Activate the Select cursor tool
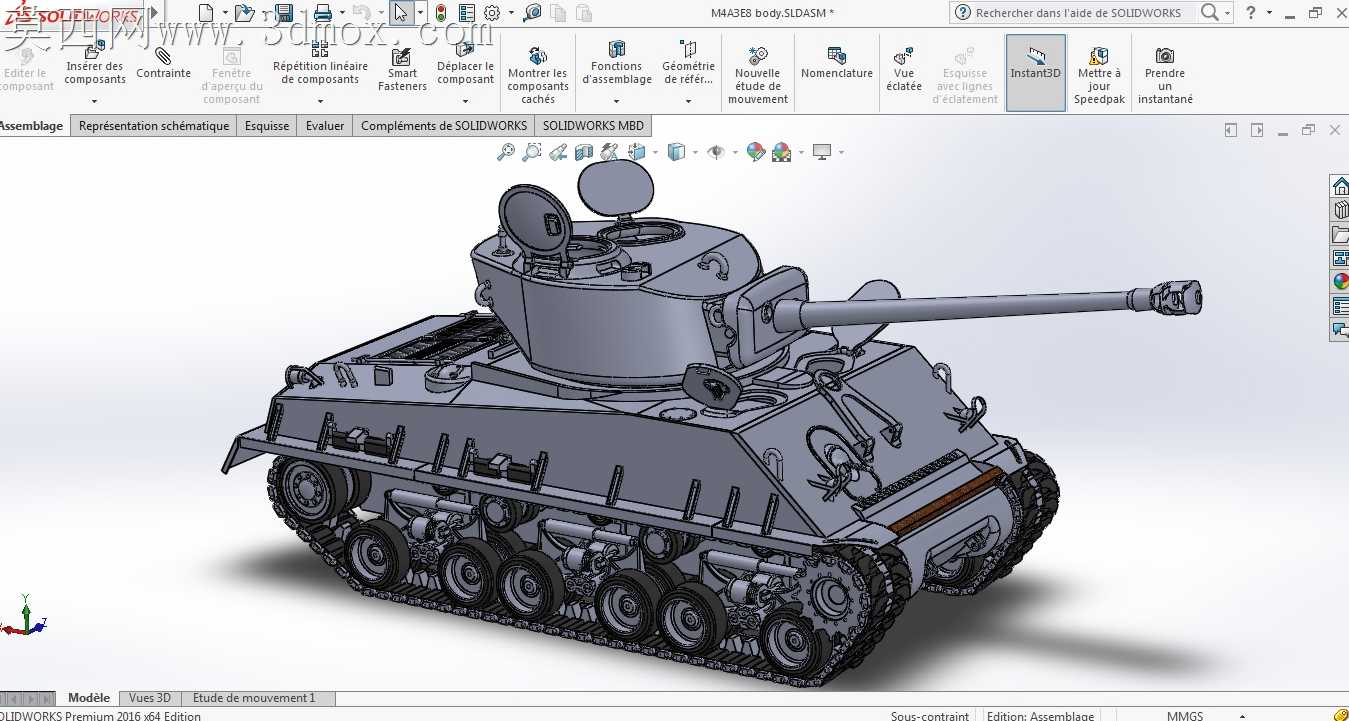This screenshot has height=721, width=1349. (401, 12)
